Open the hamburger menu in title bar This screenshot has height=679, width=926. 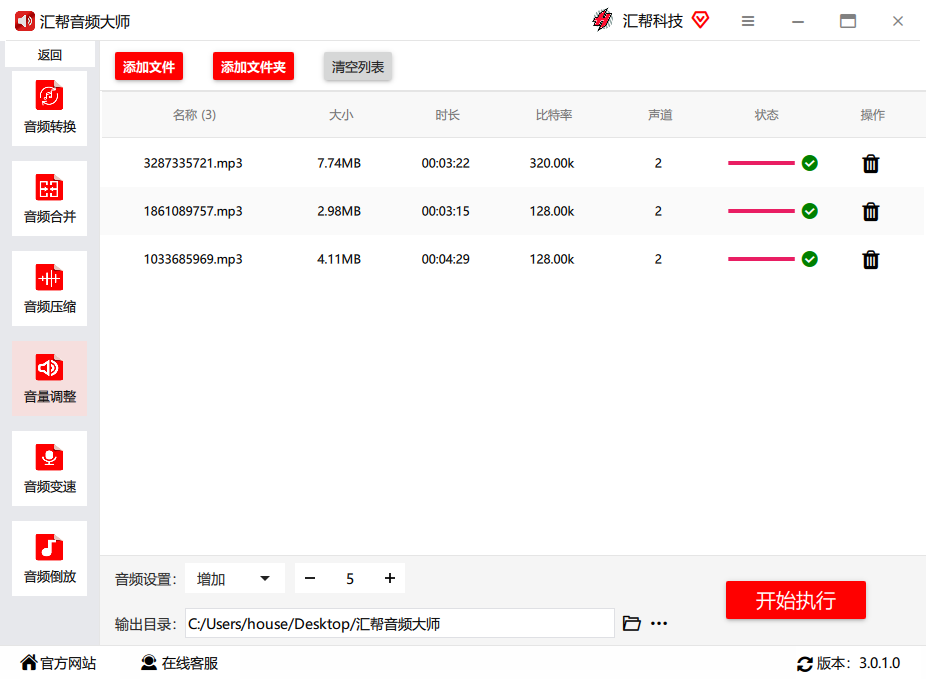point(748,21)
